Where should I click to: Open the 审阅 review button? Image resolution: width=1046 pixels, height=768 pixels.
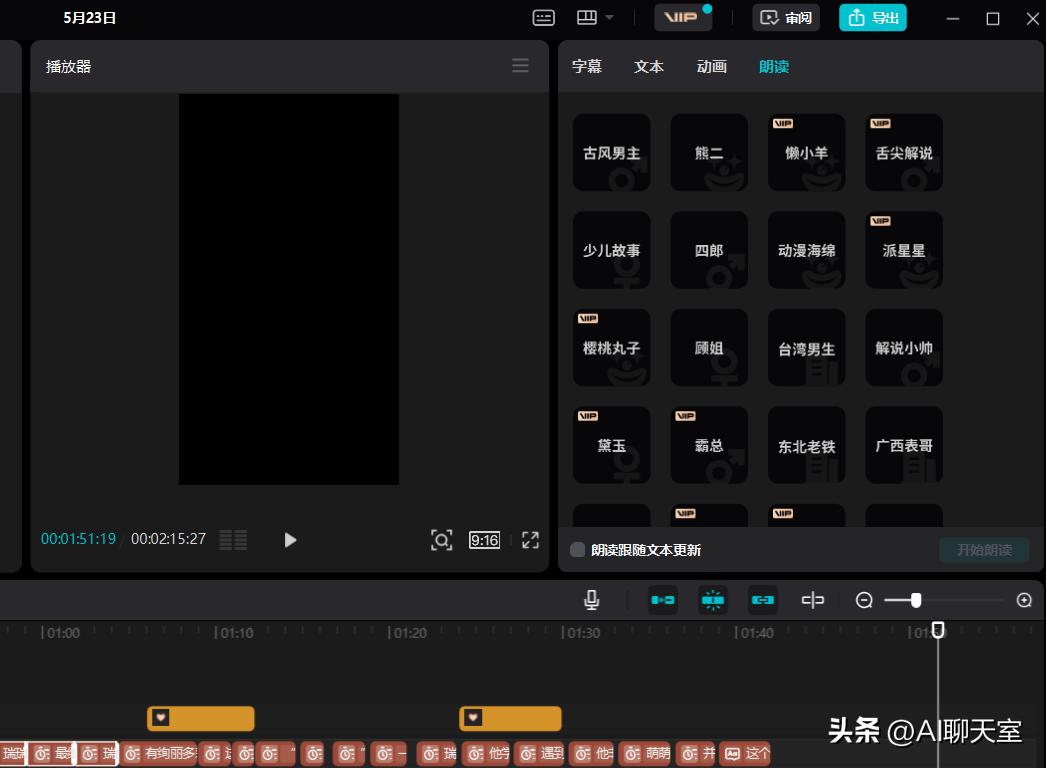(x=785, y=17)
